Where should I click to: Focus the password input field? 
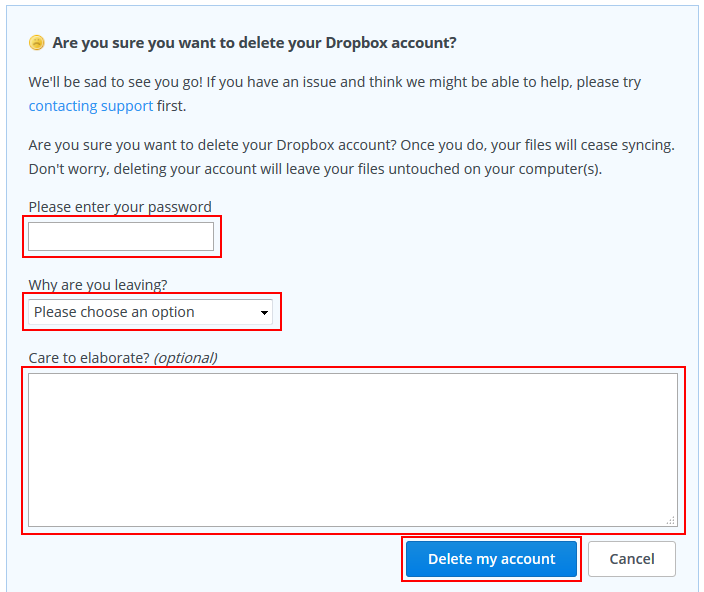(120, 237)
